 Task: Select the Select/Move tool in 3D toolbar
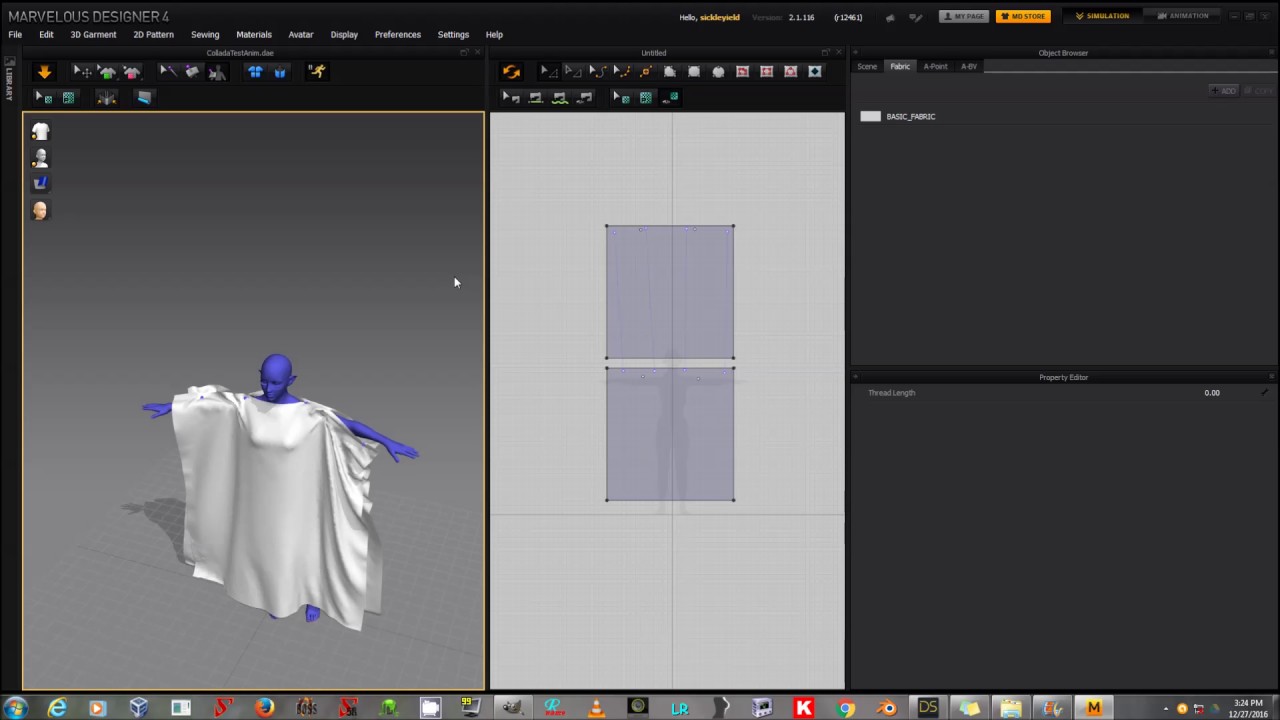[x=82, y=72]
